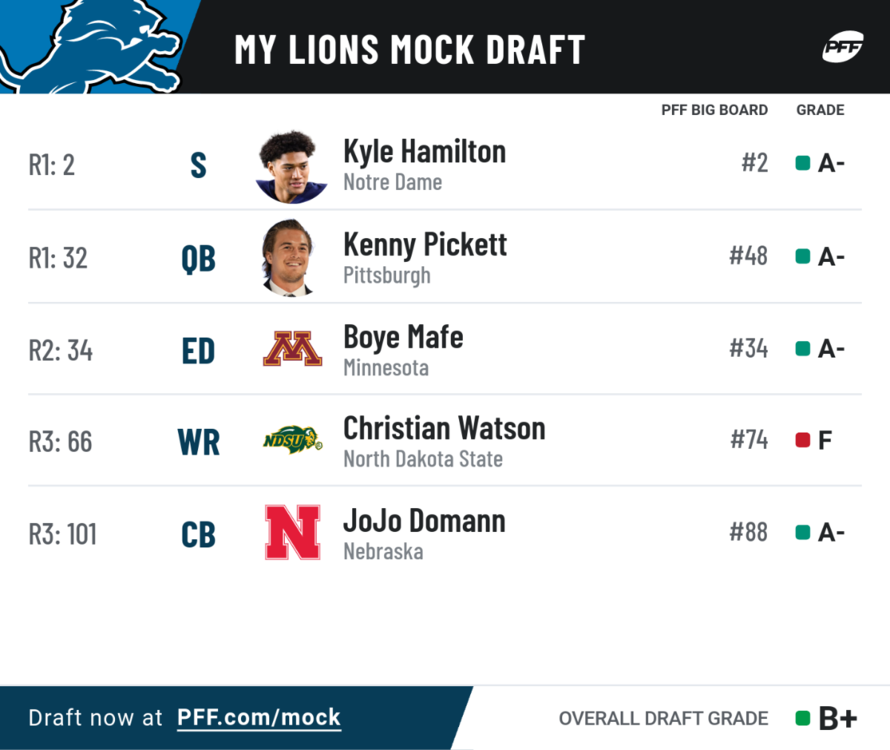Click the red F grade indicator
The width and height of the screenshot is (890, 750).
pos(802,440)
